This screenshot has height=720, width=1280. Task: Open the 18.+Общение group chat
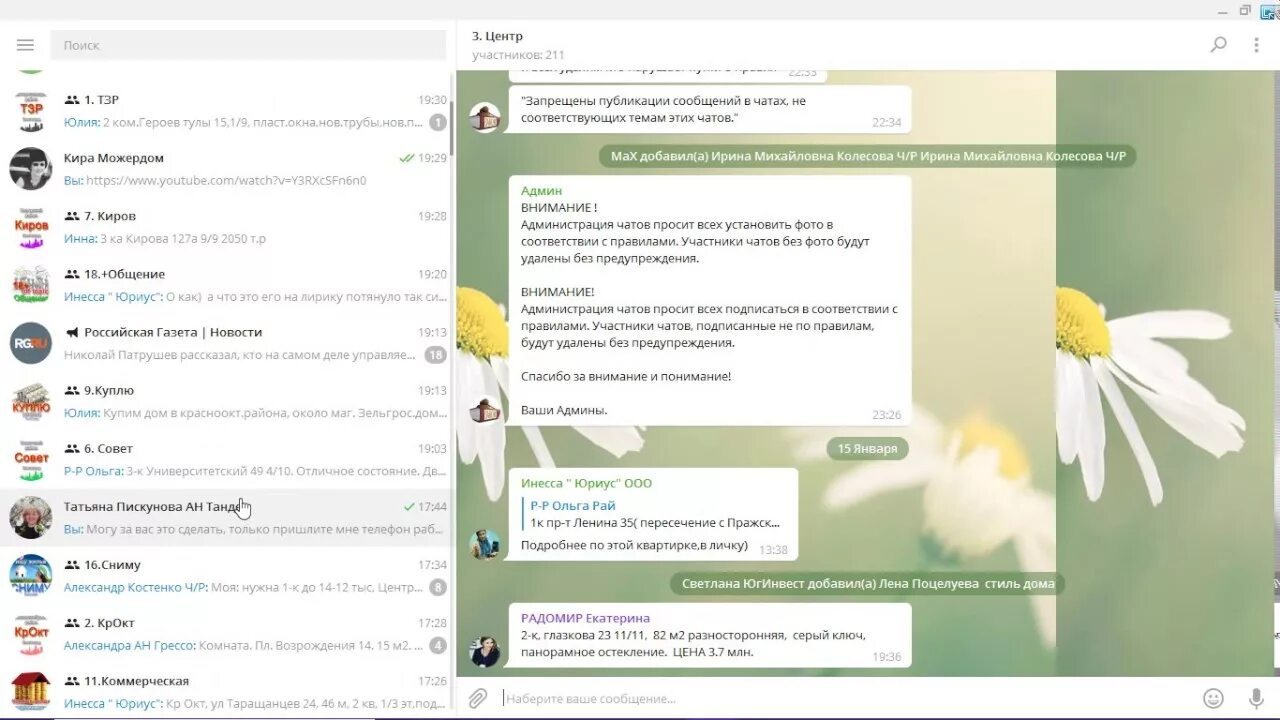(227, 285)
